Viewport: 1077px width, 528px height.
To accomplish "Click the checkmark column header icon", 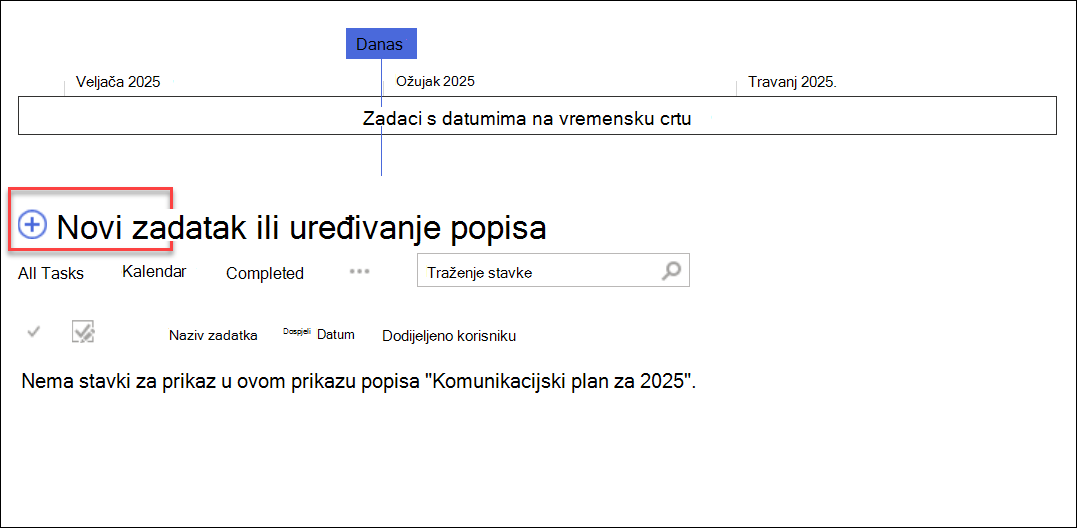I will [34, 332].
